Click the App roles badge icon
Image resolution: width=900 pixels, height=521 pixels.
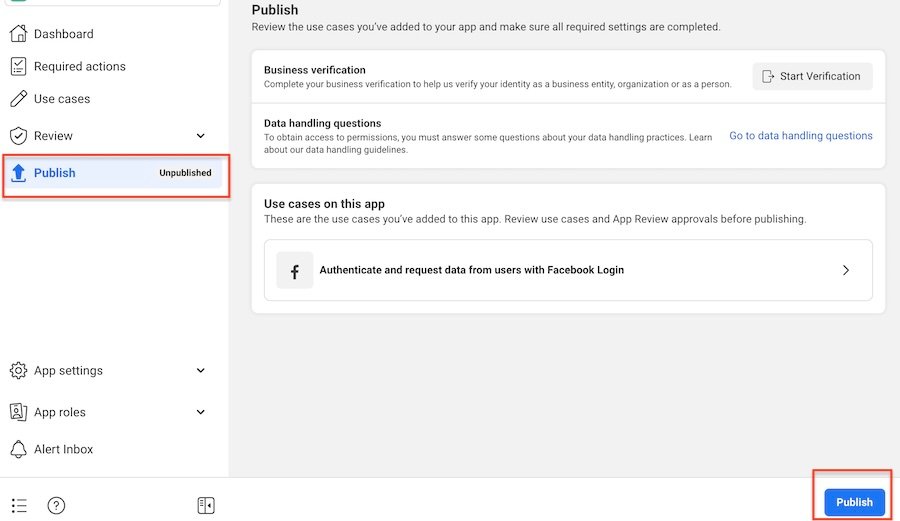[x=18, y=412]
